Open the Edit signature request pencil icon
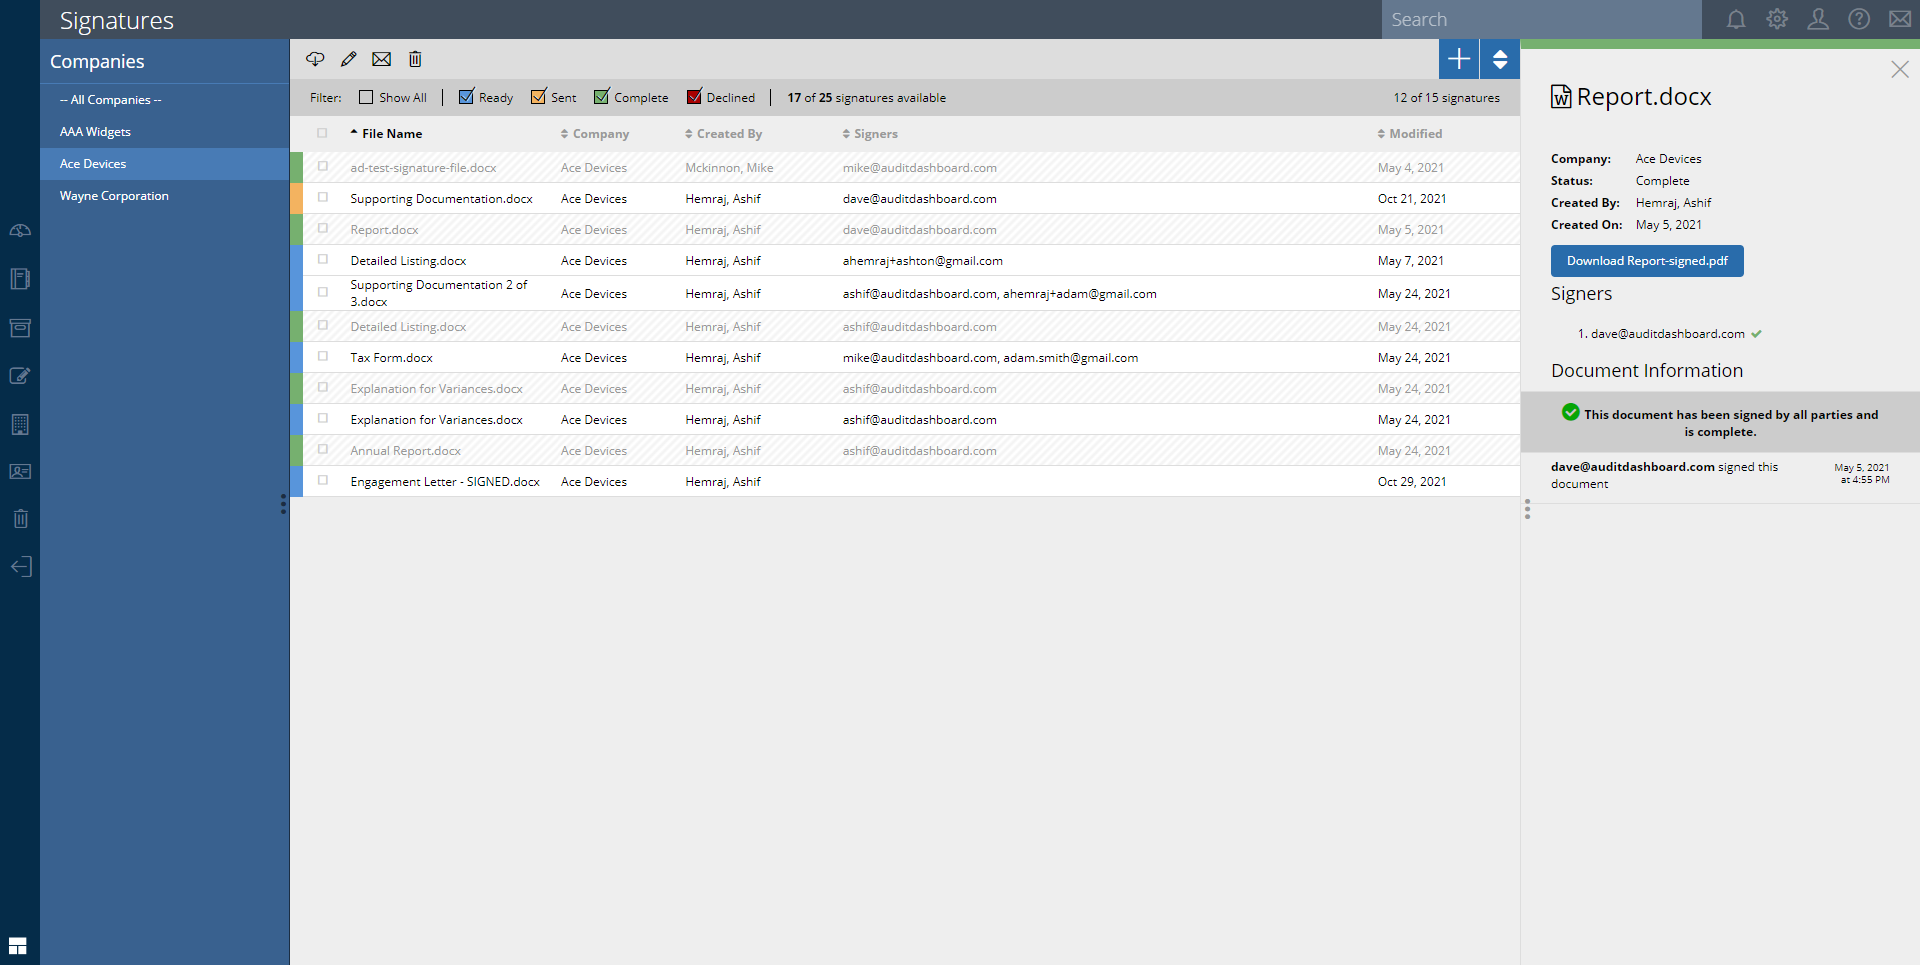 pos(349,59)
